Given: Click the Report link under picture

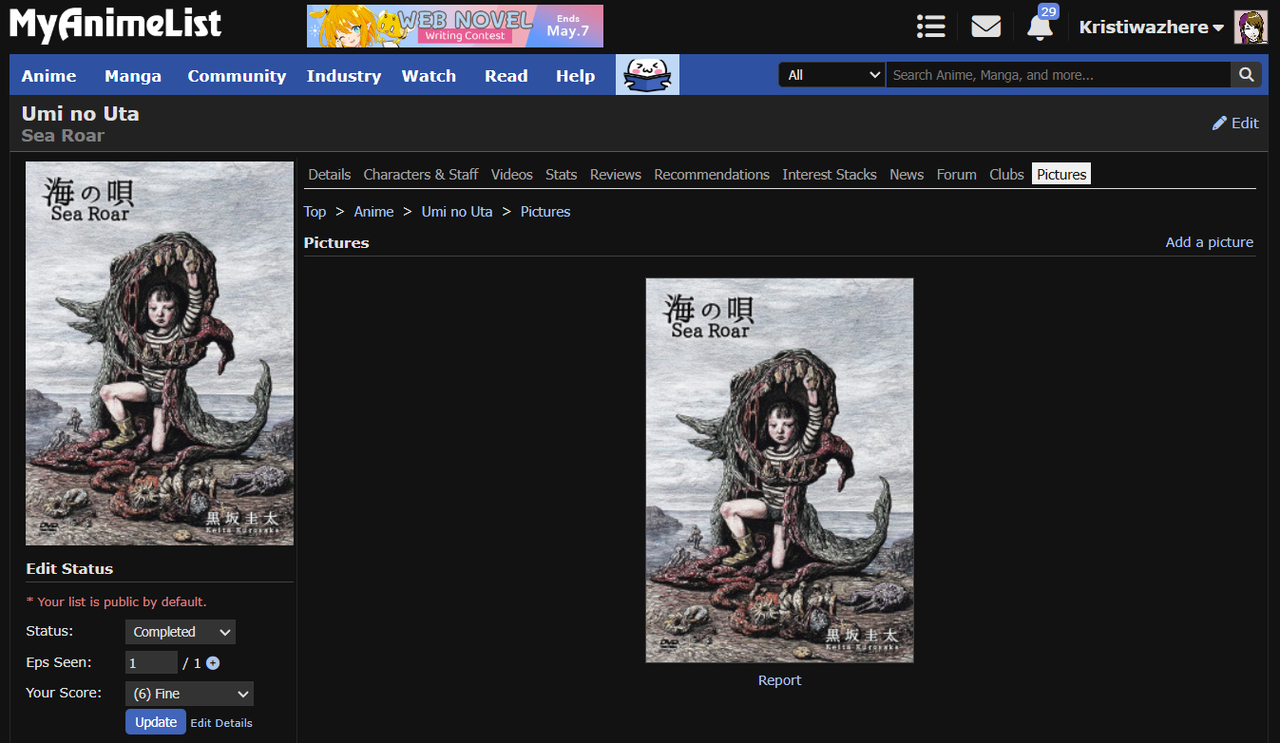Looking at the screenshot, I should (x=780, y=680).
